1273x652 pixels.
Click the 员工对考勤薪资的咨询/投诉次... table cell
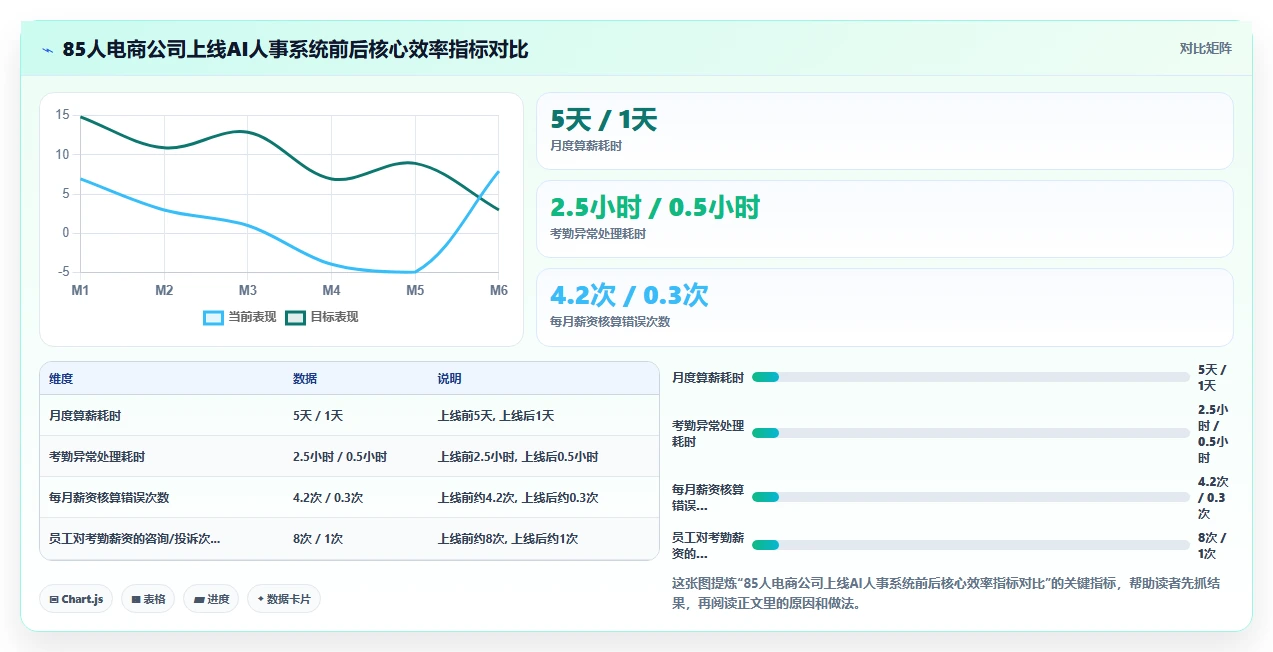click(x=135, y=539)
